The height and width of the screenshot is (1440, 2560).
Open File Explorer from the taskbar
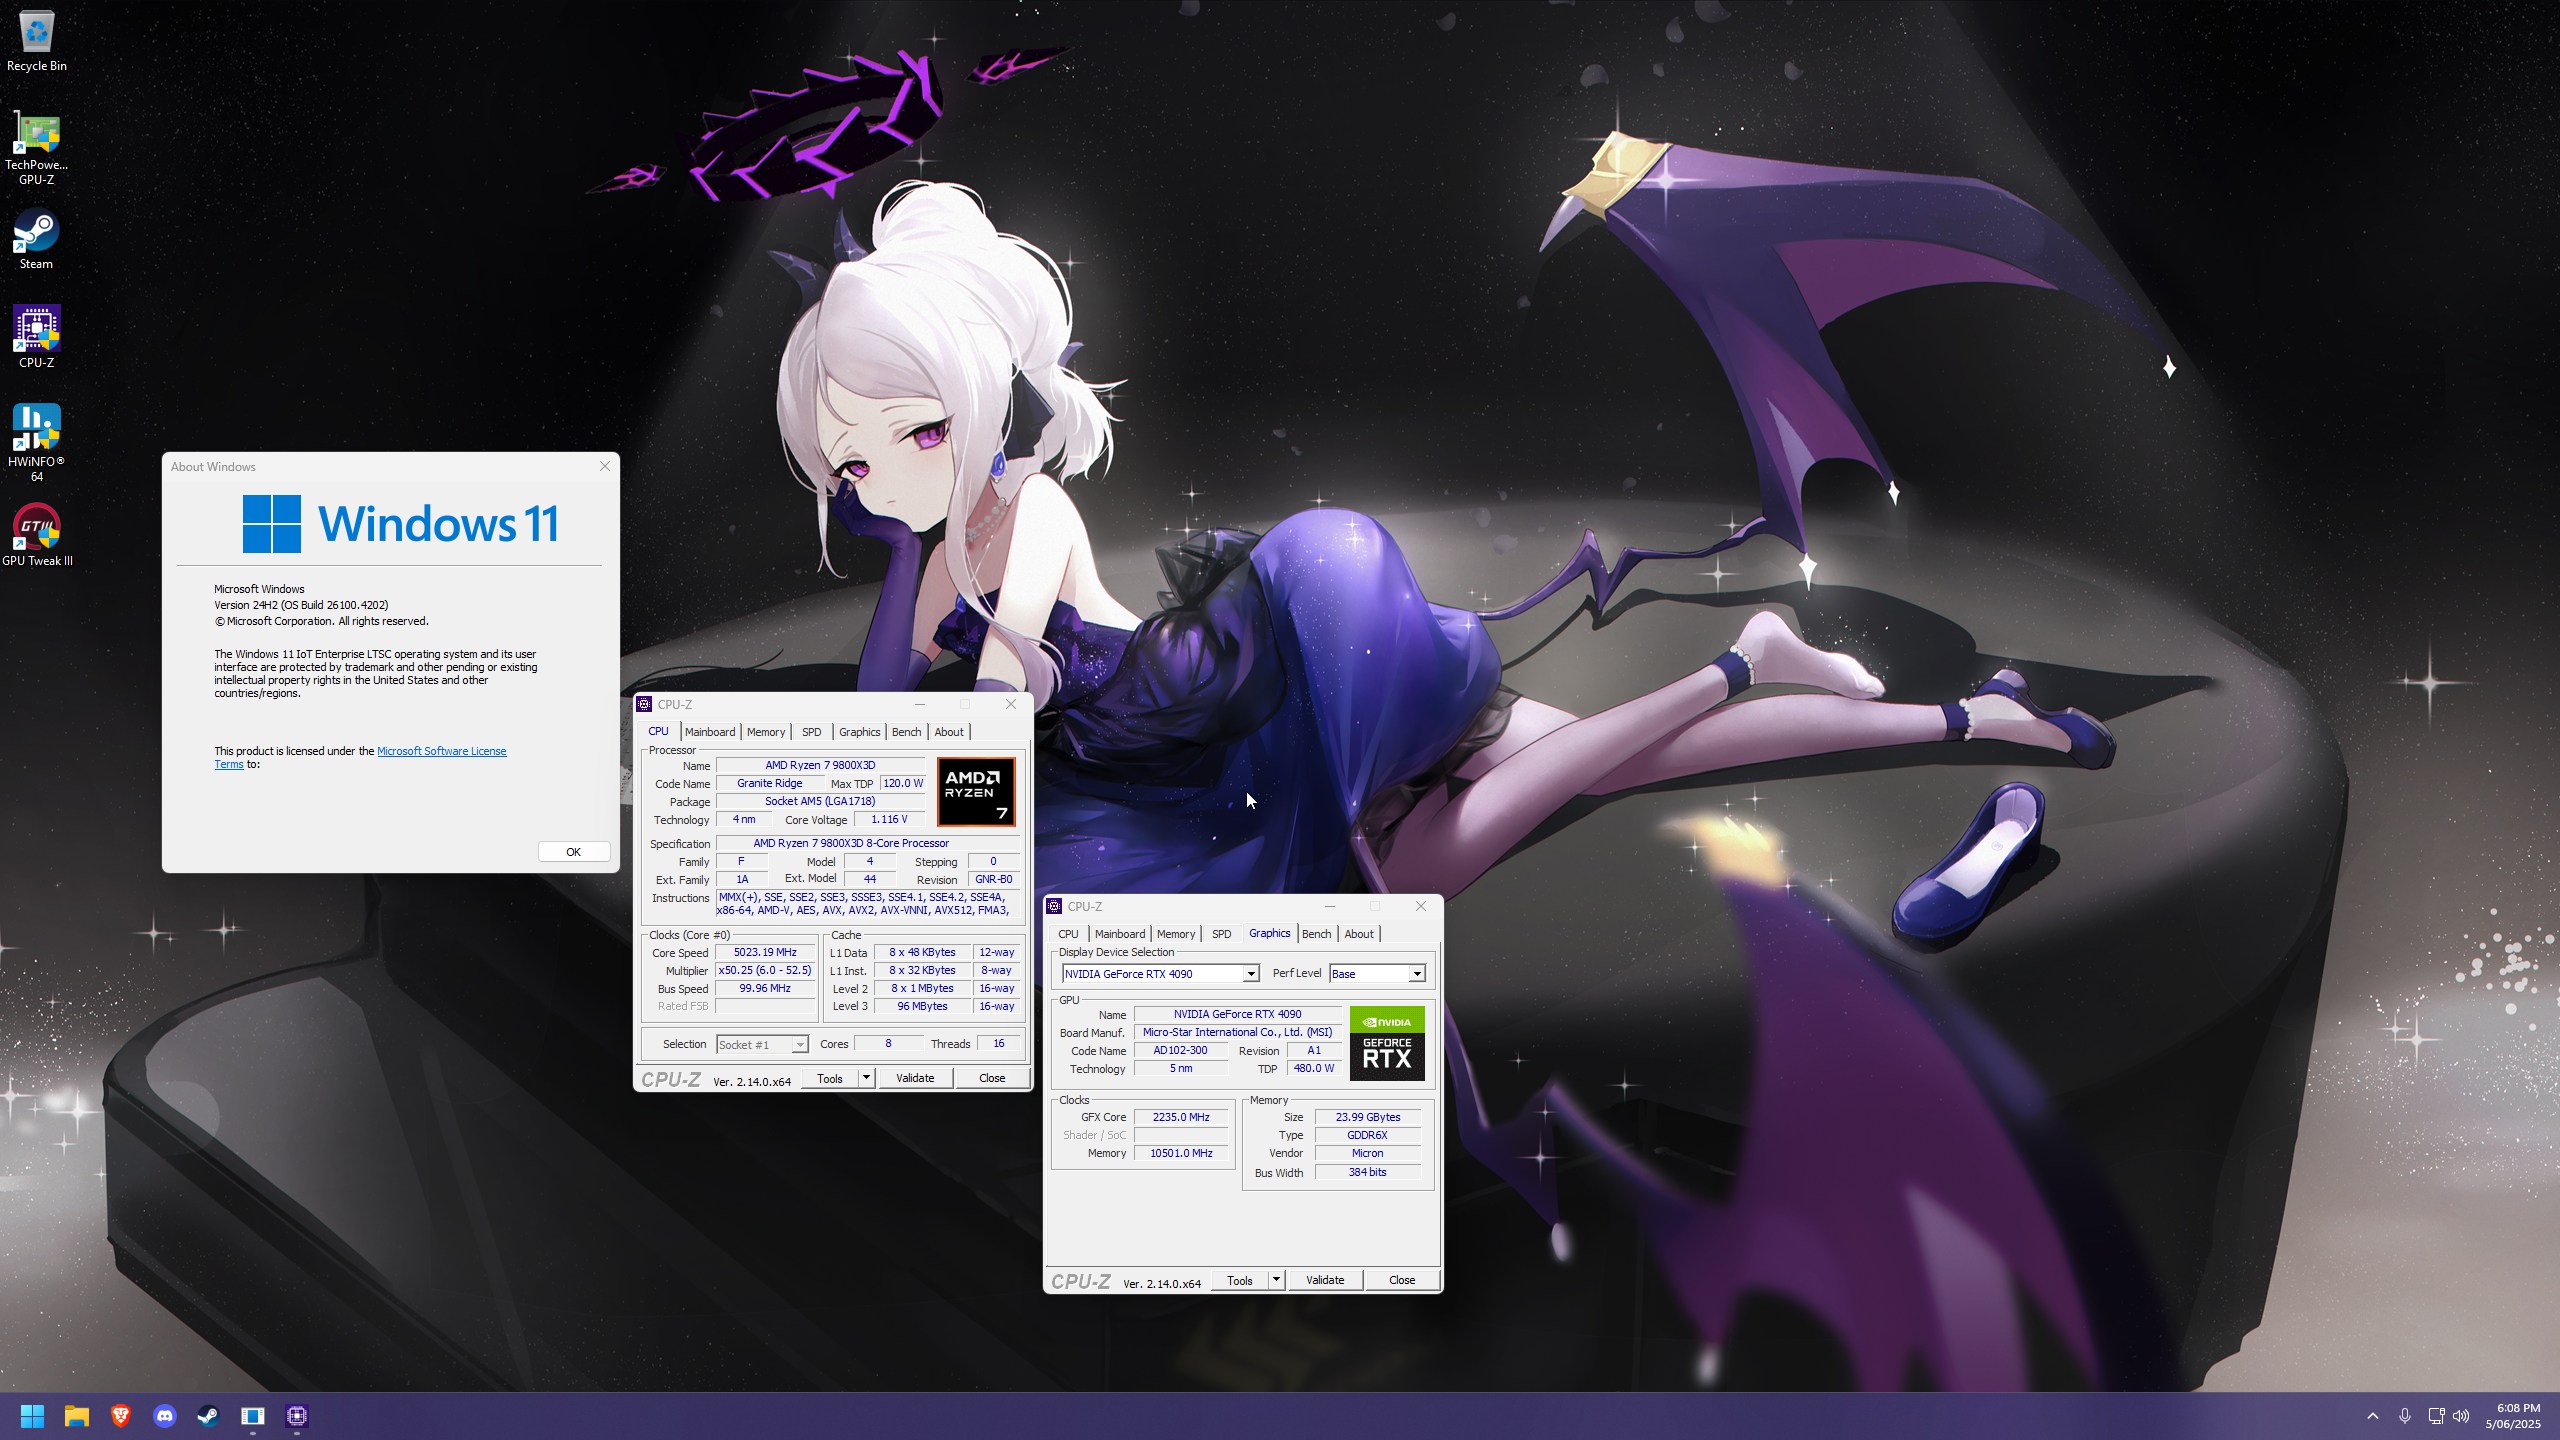[x=77, y=1416]
